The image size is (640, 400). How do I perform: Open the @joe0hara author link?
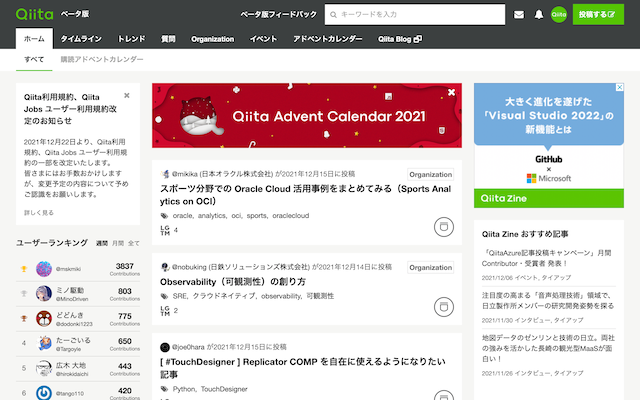[188, 347]
